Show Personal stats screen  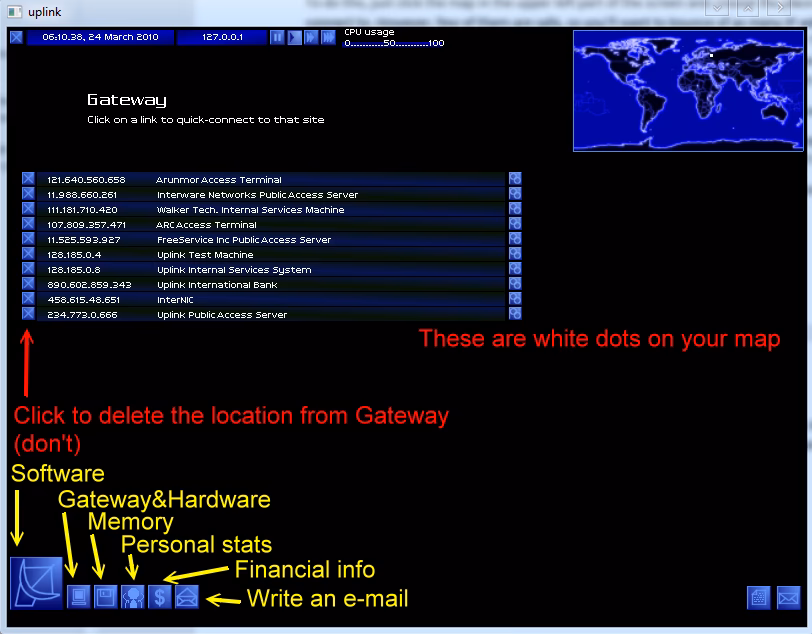click(133, 597)
